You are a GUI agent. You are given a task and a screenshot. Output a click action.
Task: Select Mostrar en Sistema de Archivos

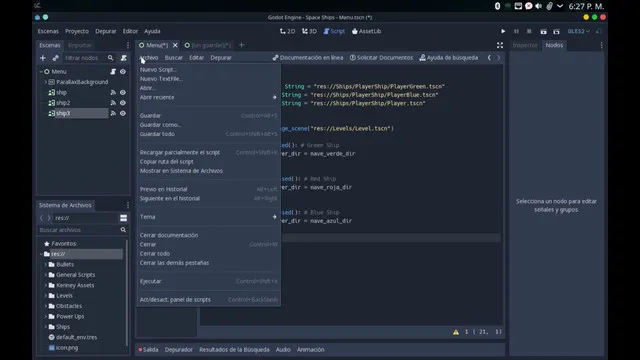point(209,171)
